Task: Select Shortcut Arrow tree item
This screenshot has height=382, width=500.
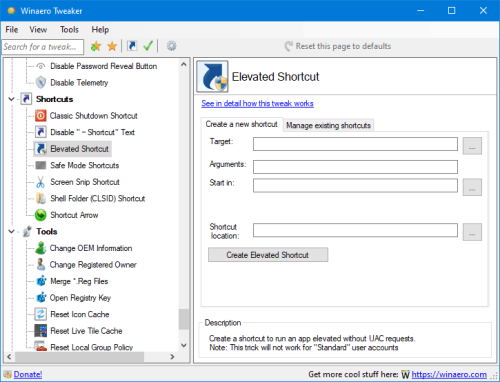Action: [74, 215]
